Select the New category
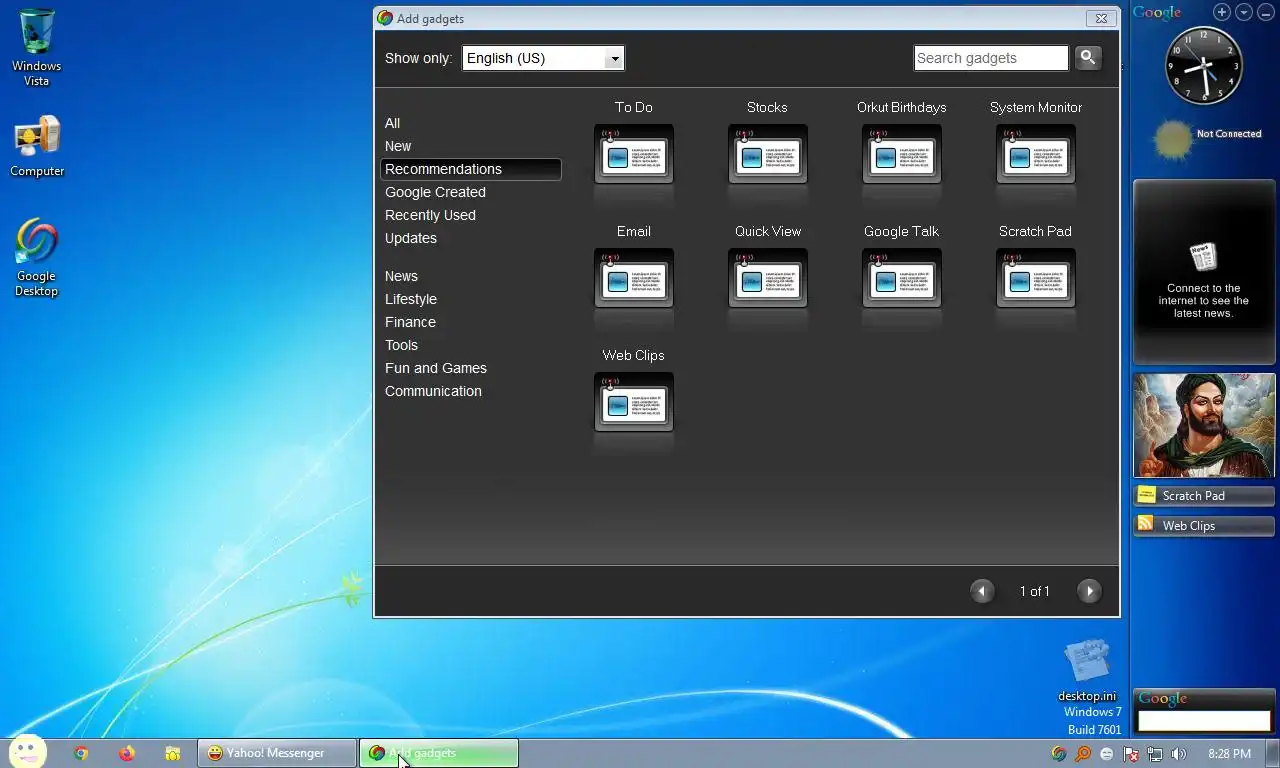Viewport: 1280px width, 768px height. pyautogui.click(x=398, y=146)
